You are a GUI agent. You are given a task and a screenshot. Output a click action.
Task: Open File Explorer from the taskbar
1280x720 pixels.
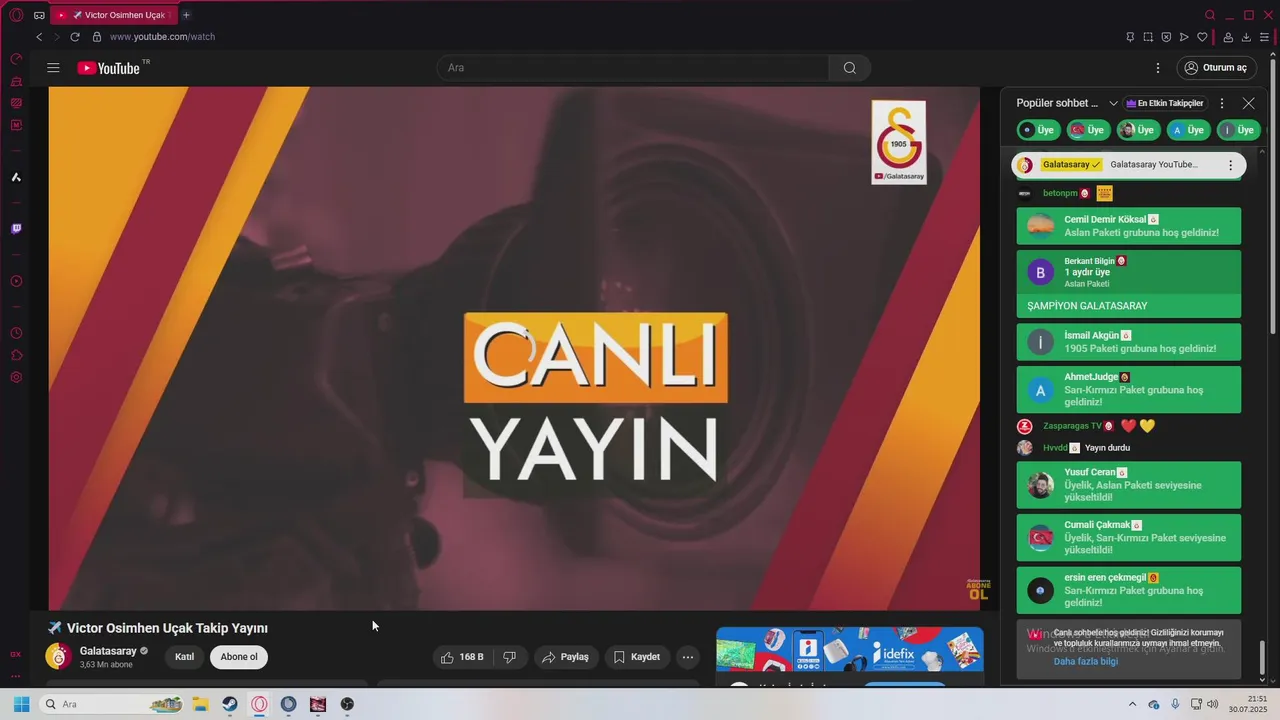coord(200,704)
